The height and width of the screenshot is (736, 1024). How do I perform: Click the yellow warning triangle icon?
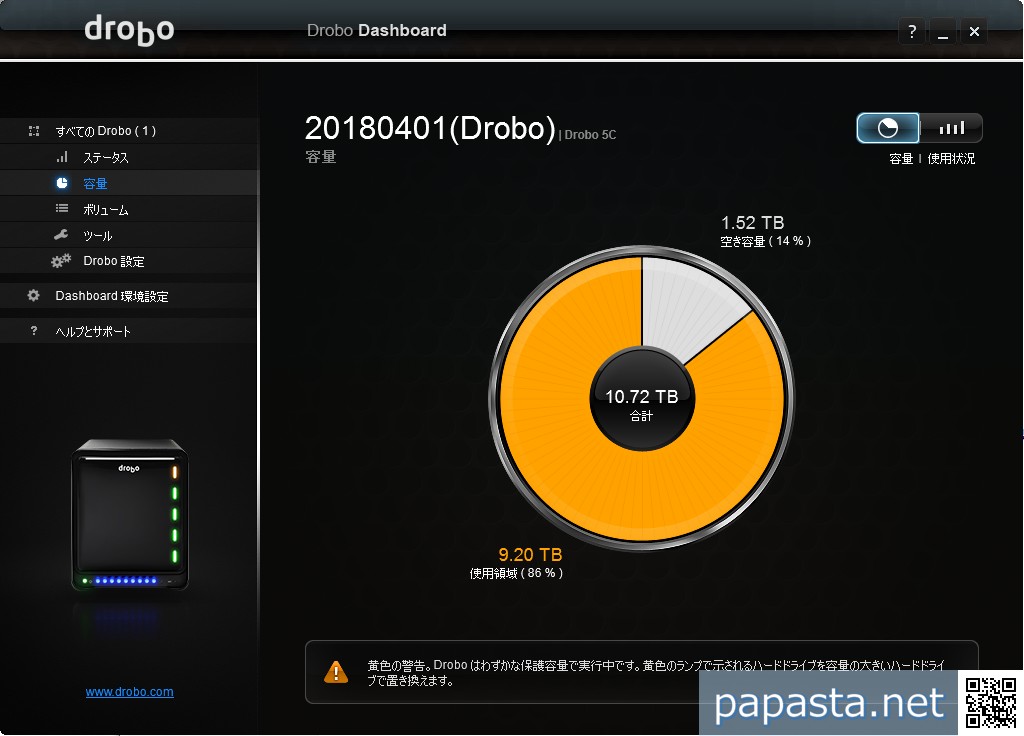click(337, 671)
